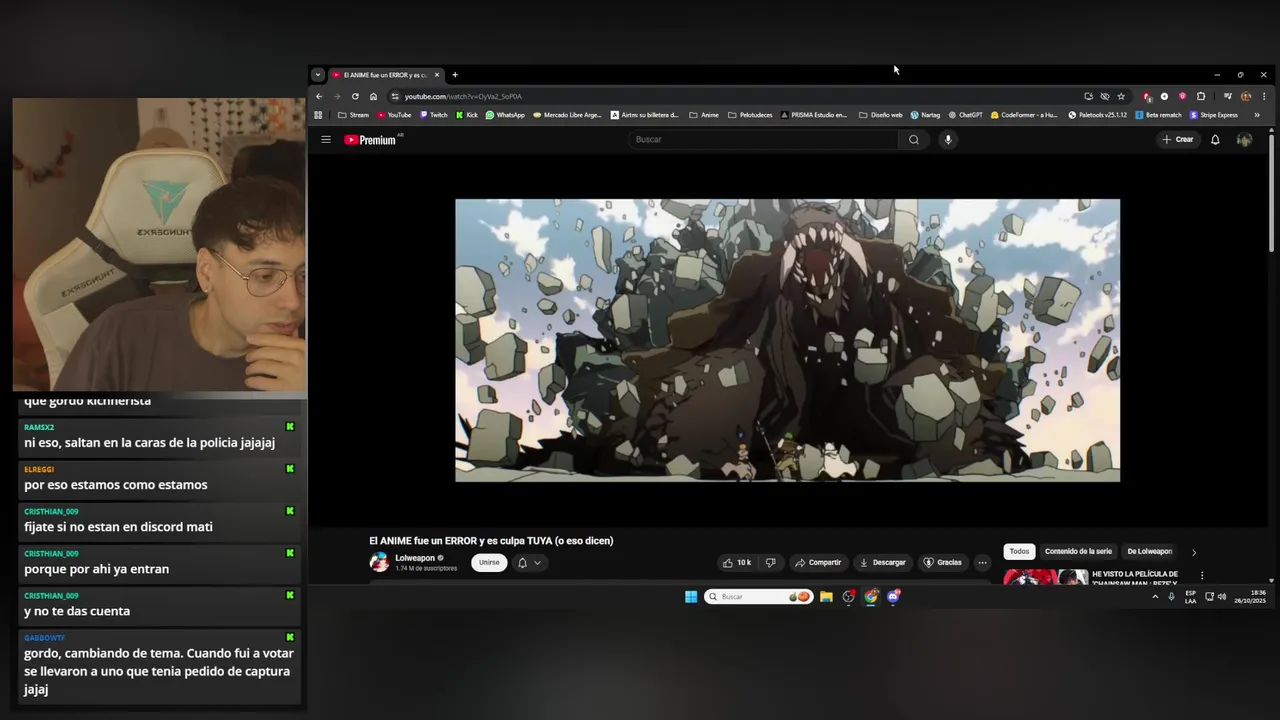
Task: Open the YouTube bookmark
Action: pyautogui.click(x=394, y=115)
